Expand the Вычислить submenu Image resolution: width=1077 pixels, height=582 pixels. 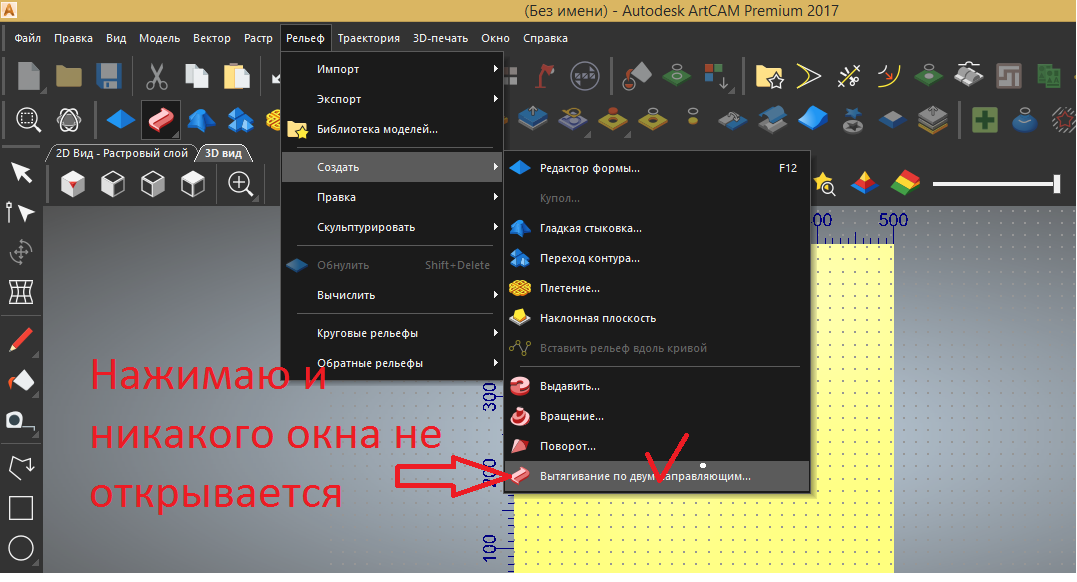pos(392,295)
